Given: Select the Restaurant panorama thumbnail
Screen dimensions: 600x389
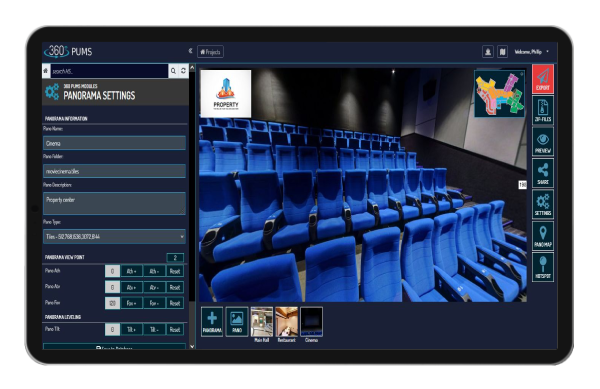Looking at the screenshot, I should click(x=287, y=322).
